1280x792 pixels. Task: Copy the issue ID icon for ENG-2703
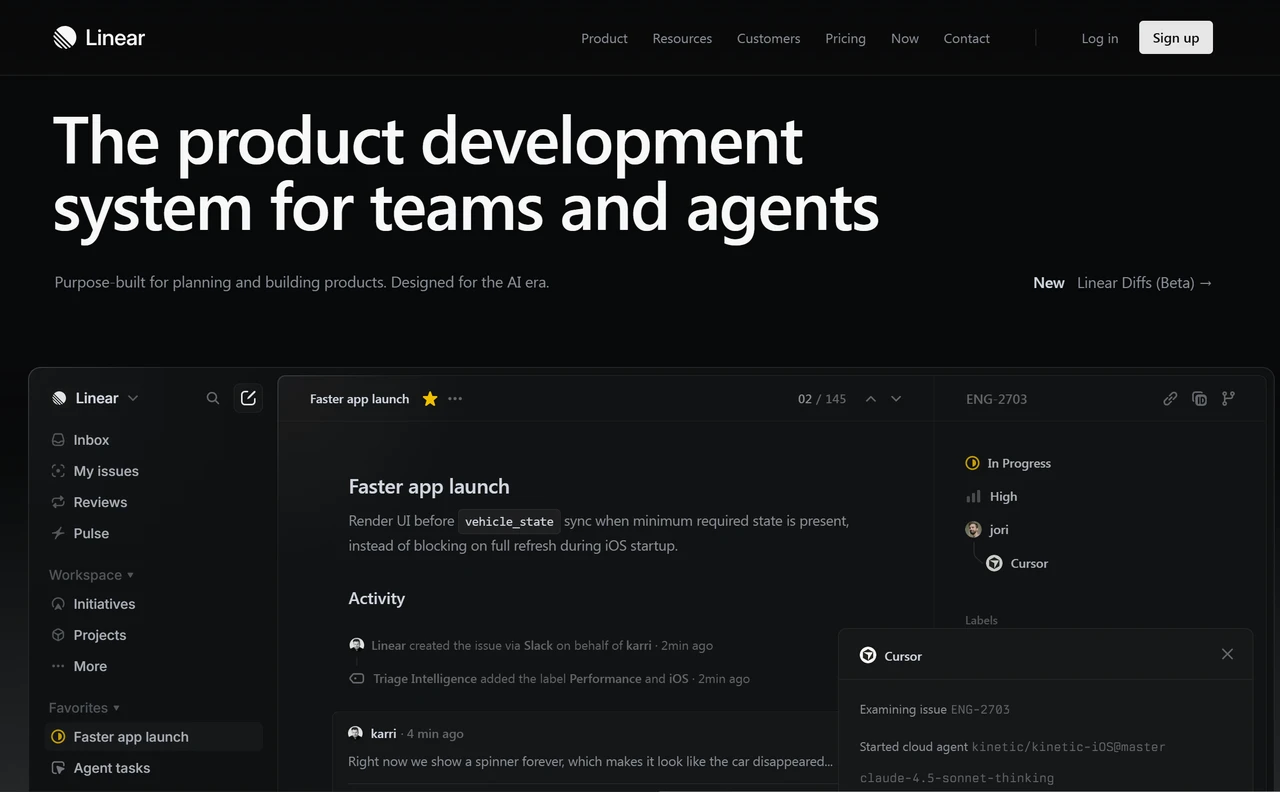pos(1199,398)
